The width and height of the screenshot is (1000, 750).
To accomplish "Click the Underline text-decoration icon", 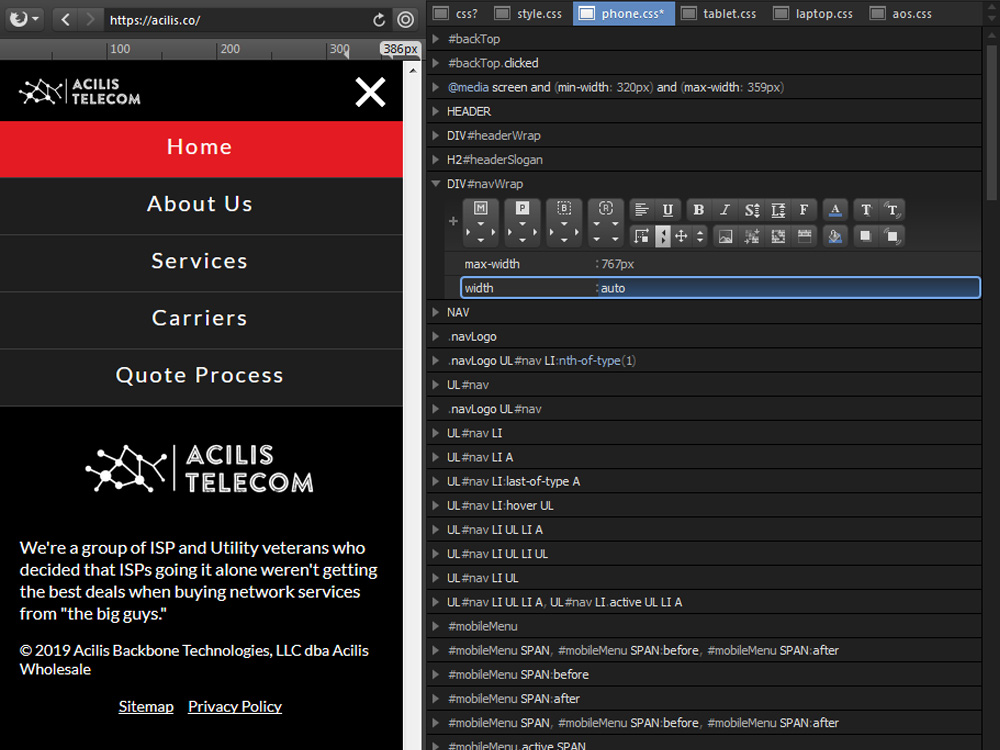I will coord(668,210).
